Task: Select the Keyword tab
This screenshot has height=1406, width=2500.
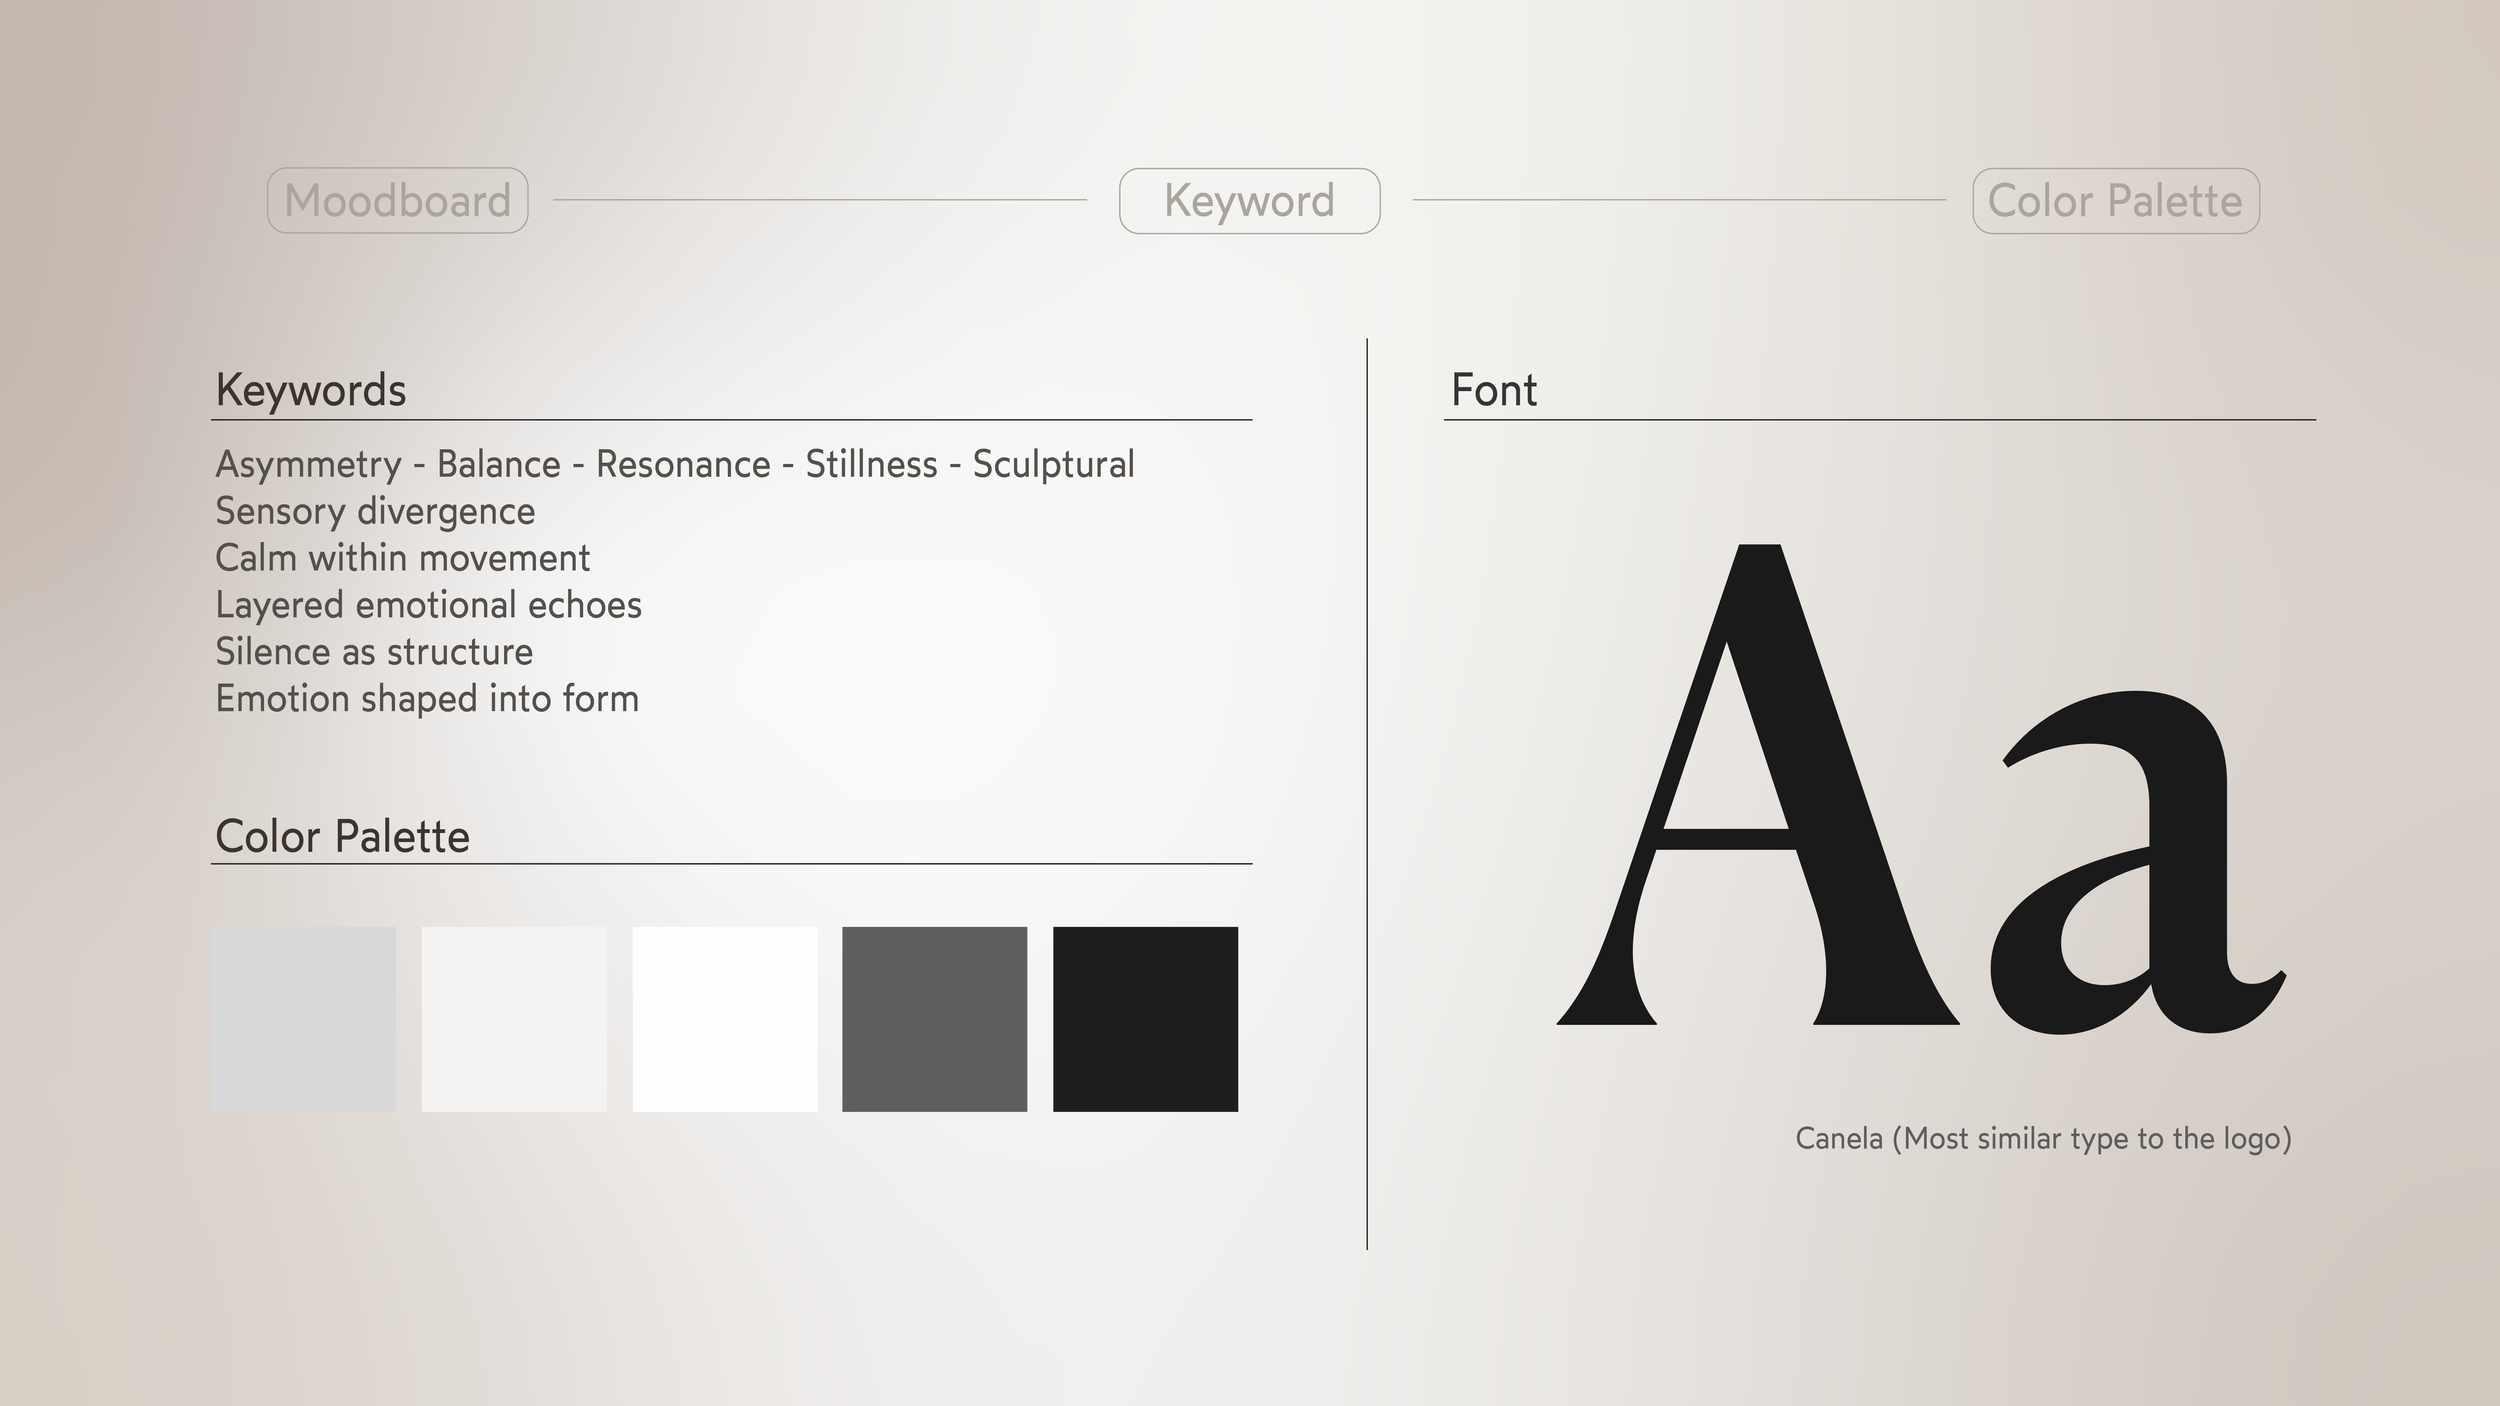Action: pyautogui.click(x=1249, y=201)
